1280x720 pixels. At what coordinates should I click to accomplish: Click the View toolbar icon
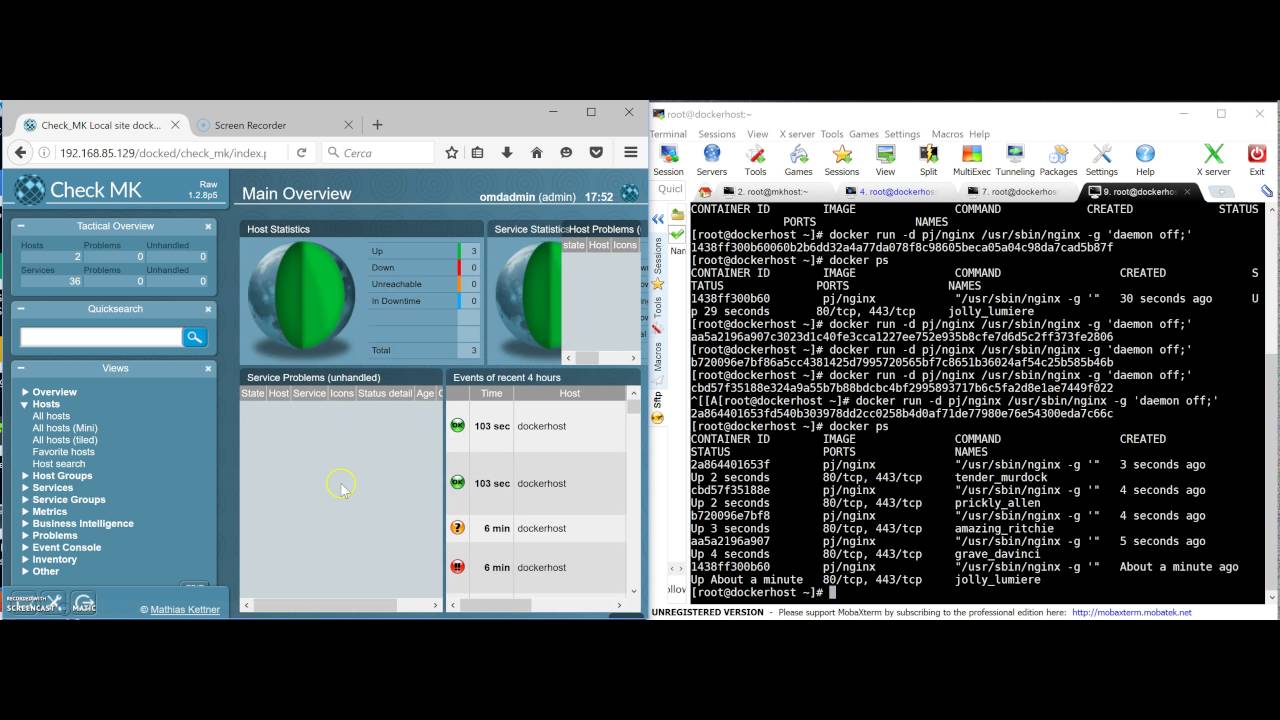pos(885,159)
